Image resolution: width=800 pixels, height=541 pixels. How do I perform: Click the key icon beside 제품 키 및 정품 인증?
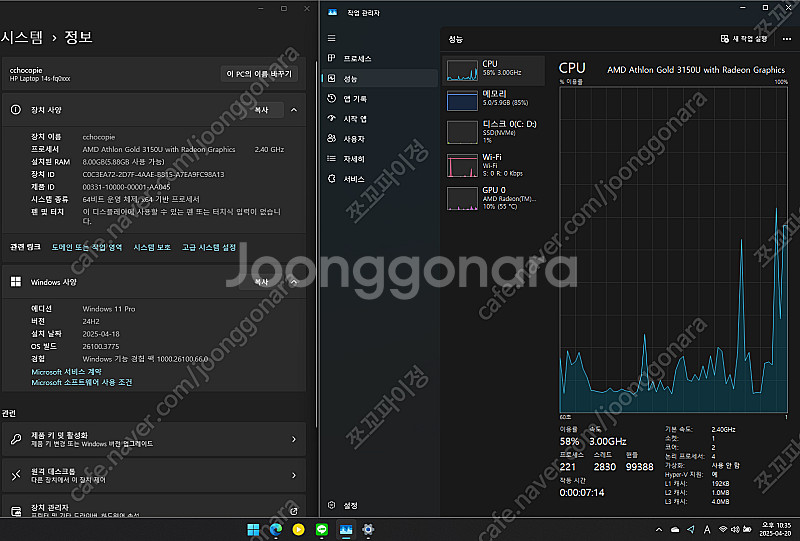pyautogui.click(x=16, y=439)
